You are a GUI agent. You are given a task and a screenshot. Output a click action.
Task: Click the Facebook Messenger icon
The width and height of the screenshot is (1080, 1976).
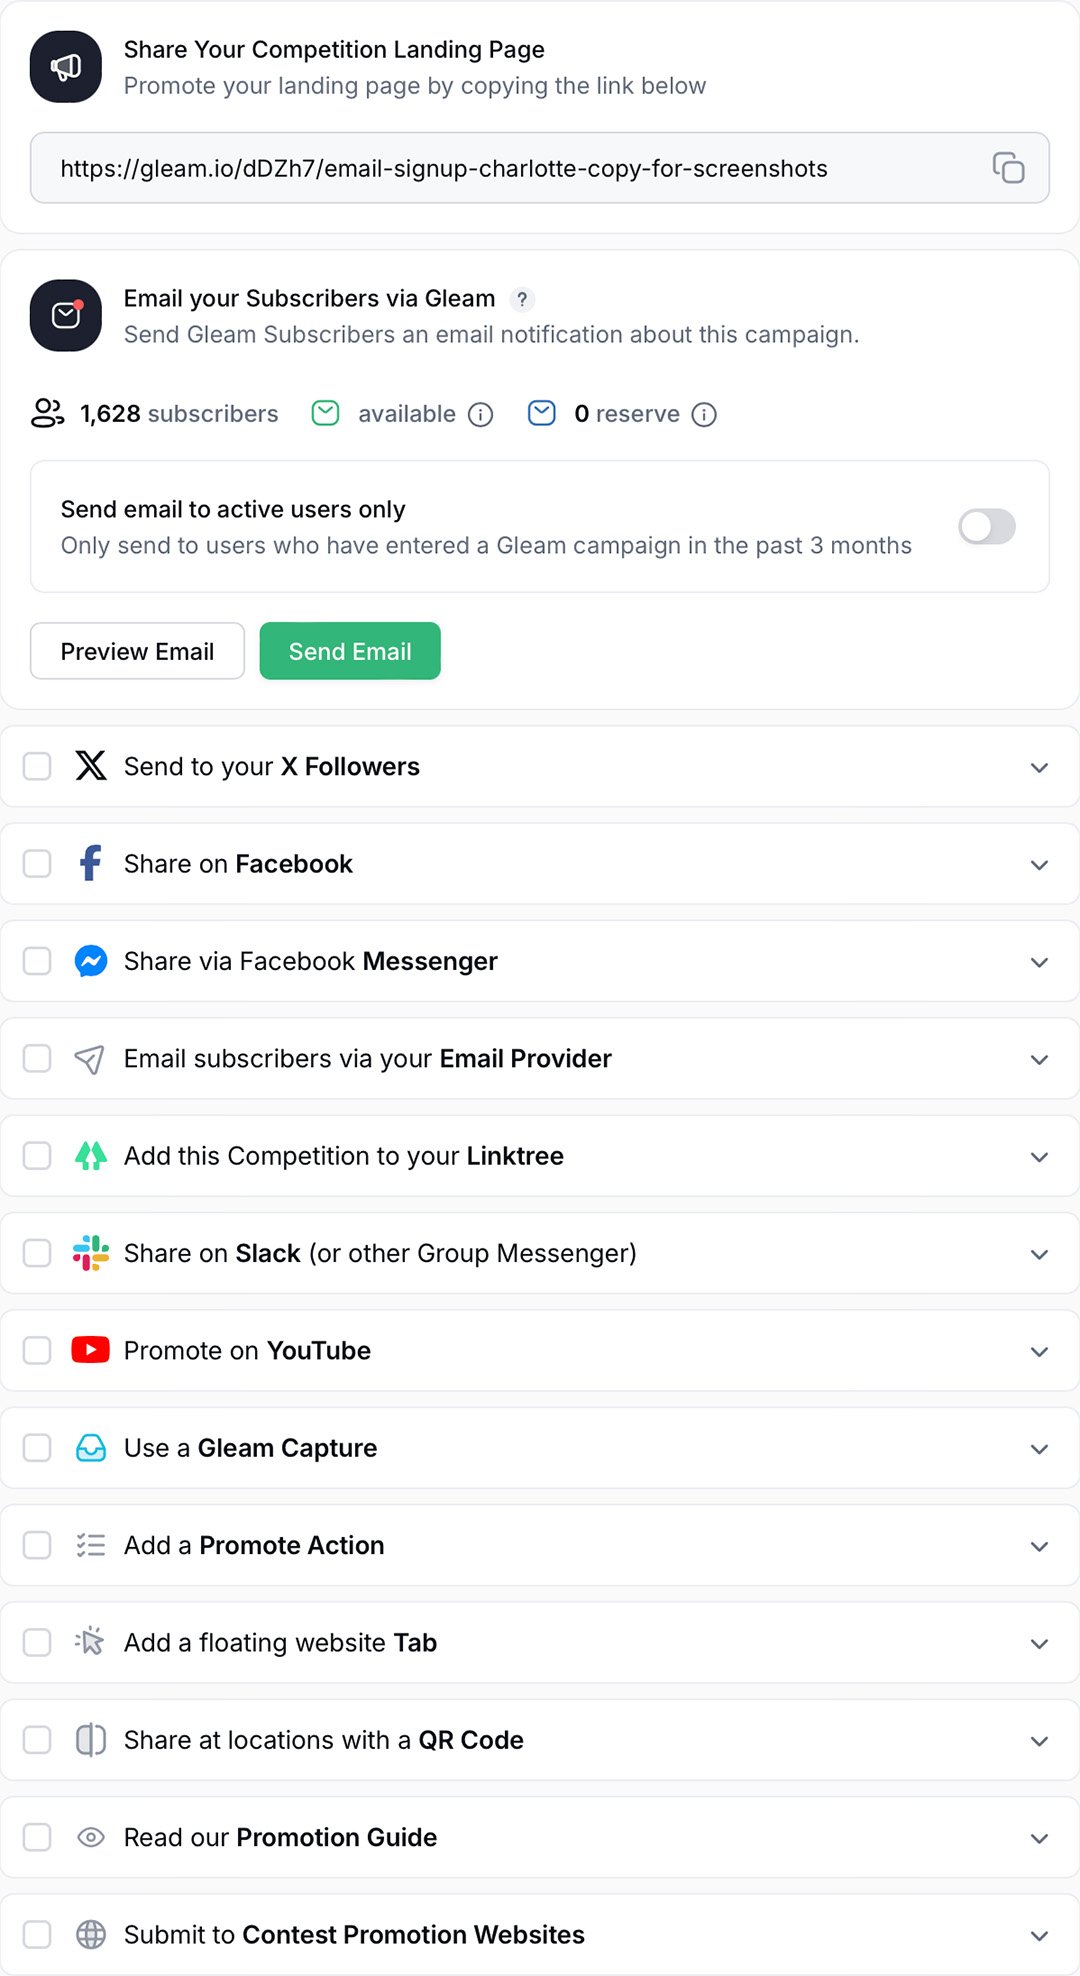91,961
